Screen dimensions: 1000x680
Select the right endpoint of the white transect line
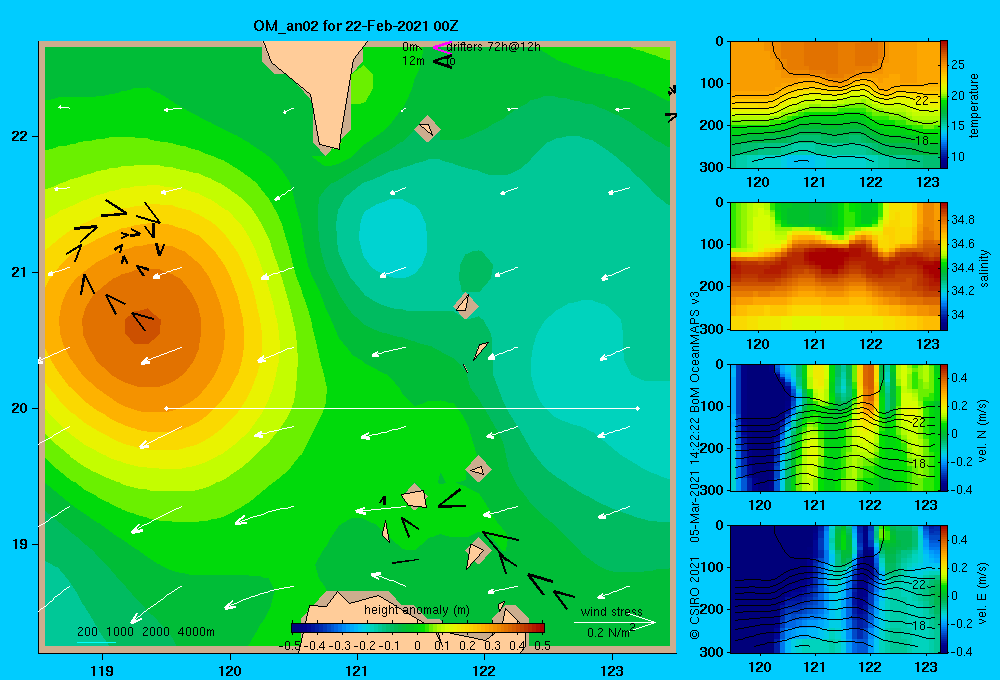(638, 408)
